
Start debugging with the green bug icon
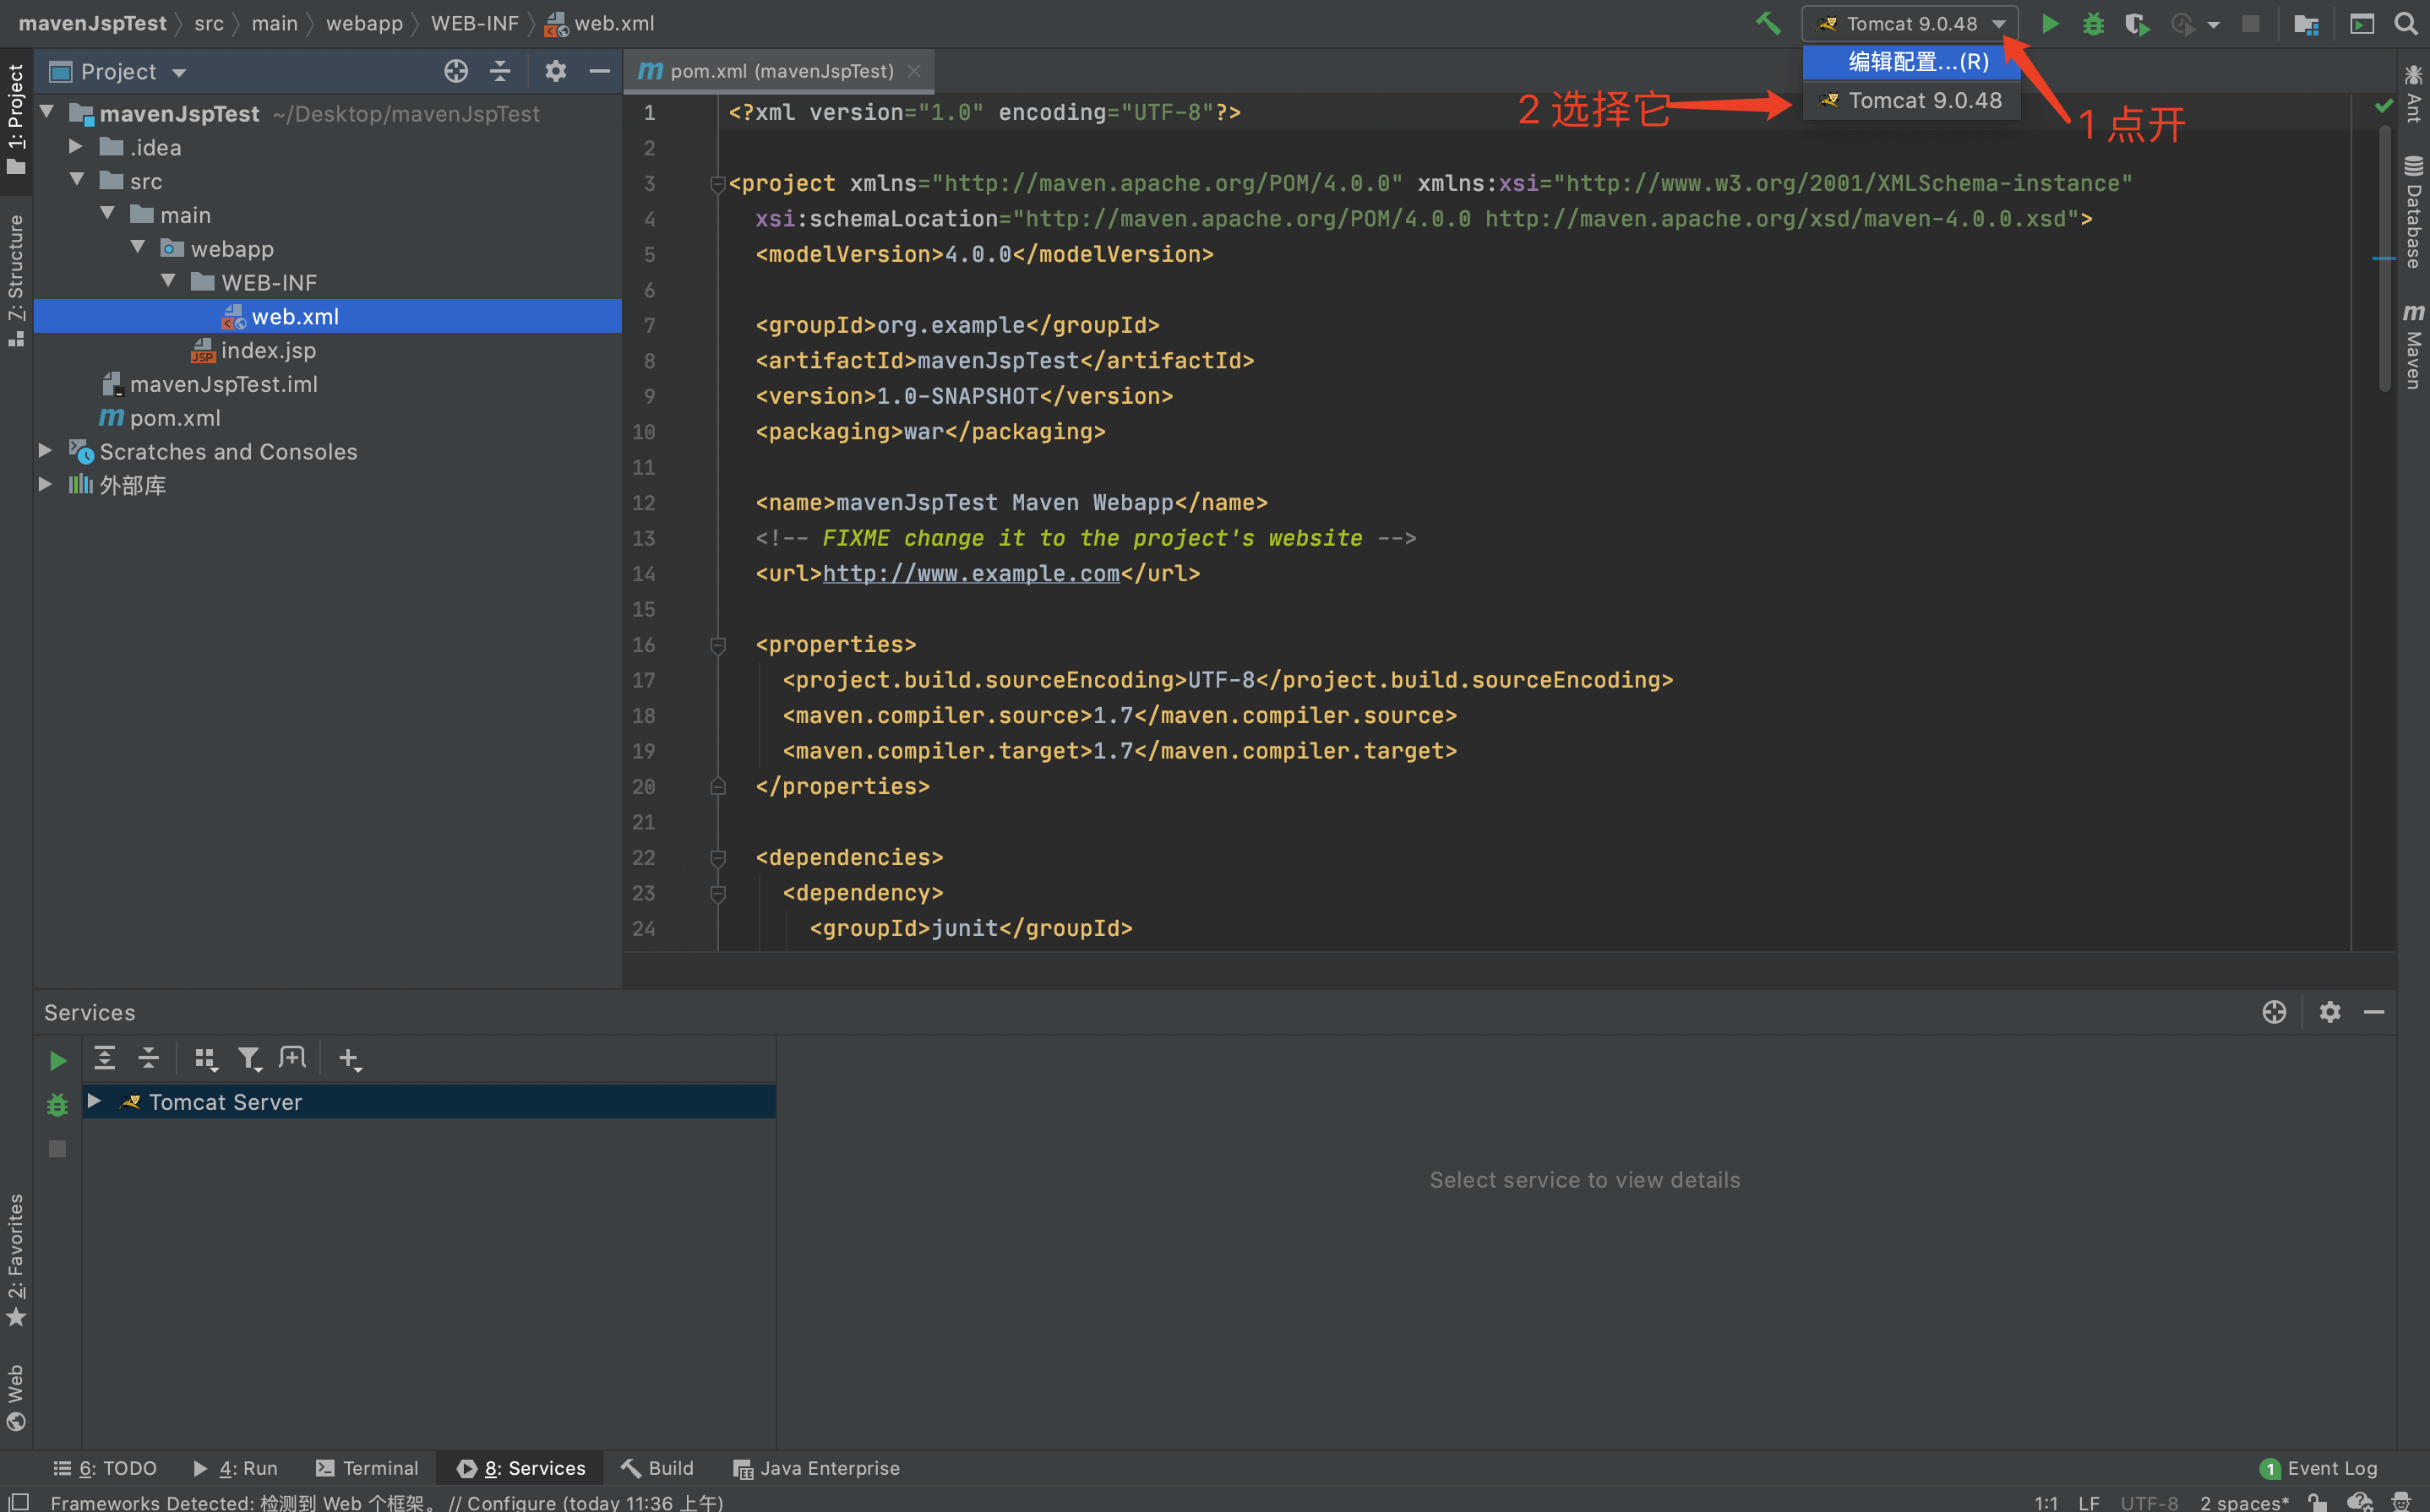(2093, 23)
